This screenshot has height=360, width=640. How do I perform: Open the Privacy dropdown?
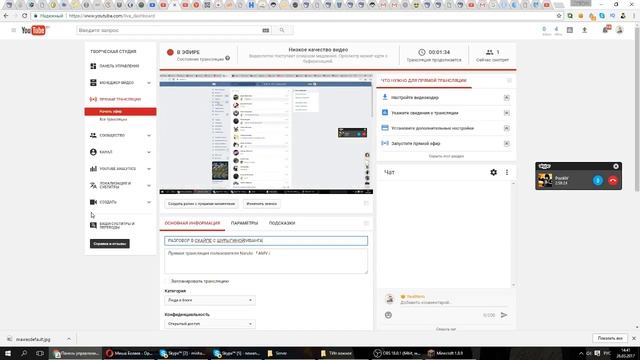click(210, 324)
